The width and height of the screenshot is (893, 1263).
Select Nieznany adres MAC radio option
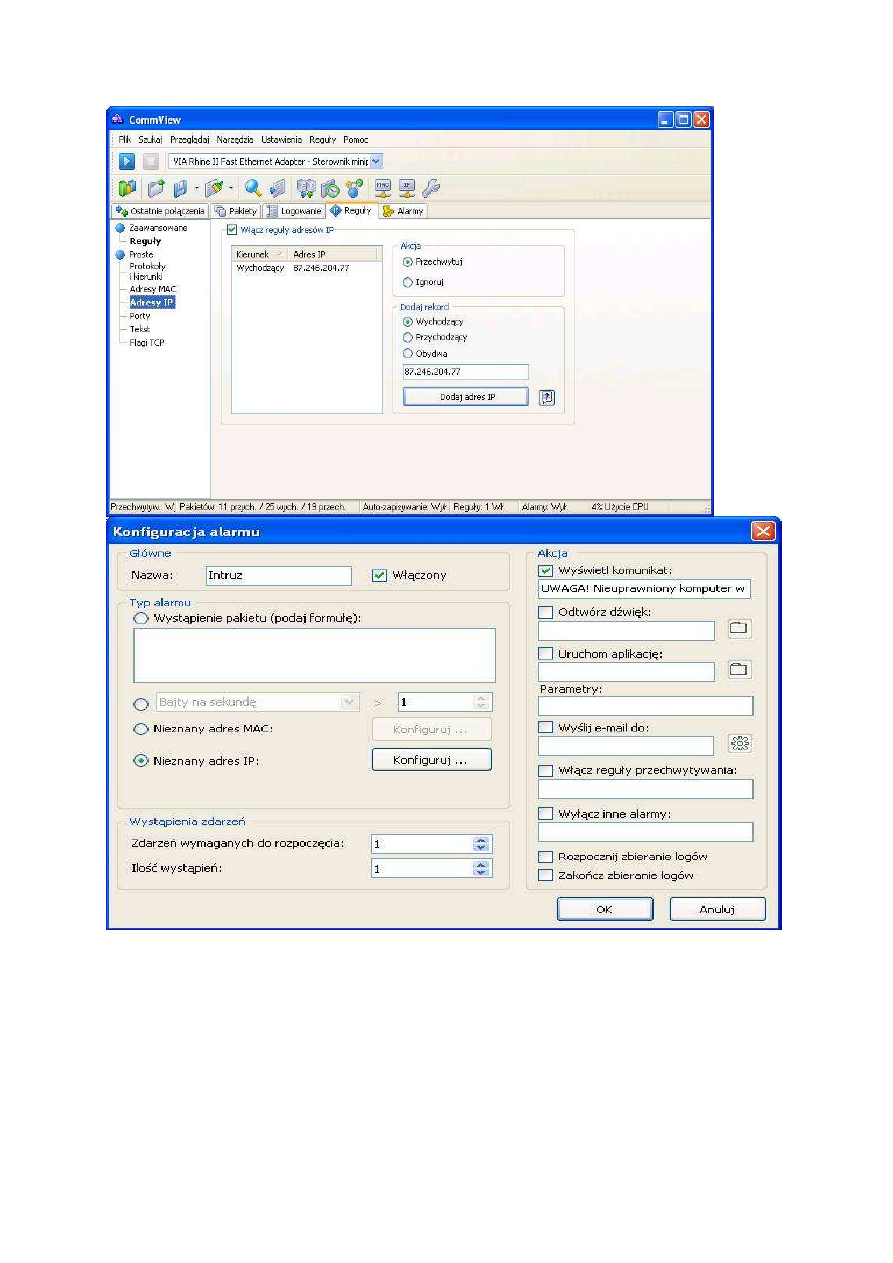(141, 729)
